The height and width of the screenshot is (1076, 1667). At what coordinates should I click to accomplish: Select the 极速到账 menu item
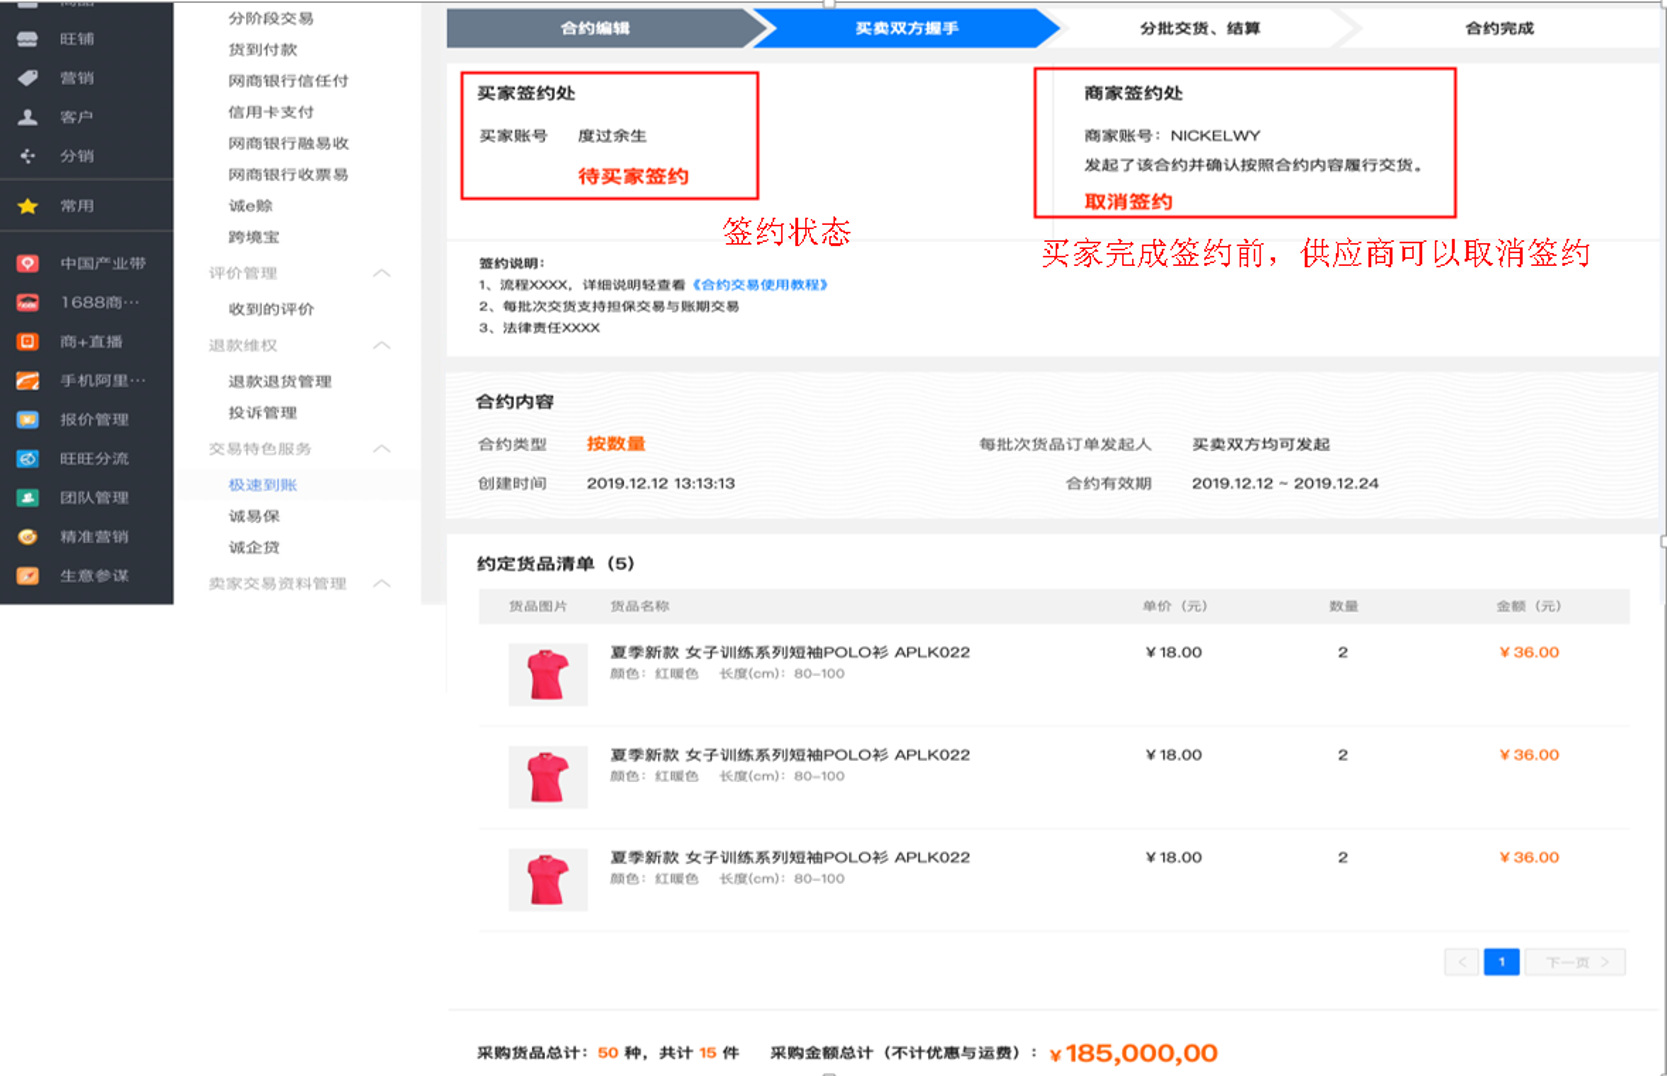click(x=263, y=485)
